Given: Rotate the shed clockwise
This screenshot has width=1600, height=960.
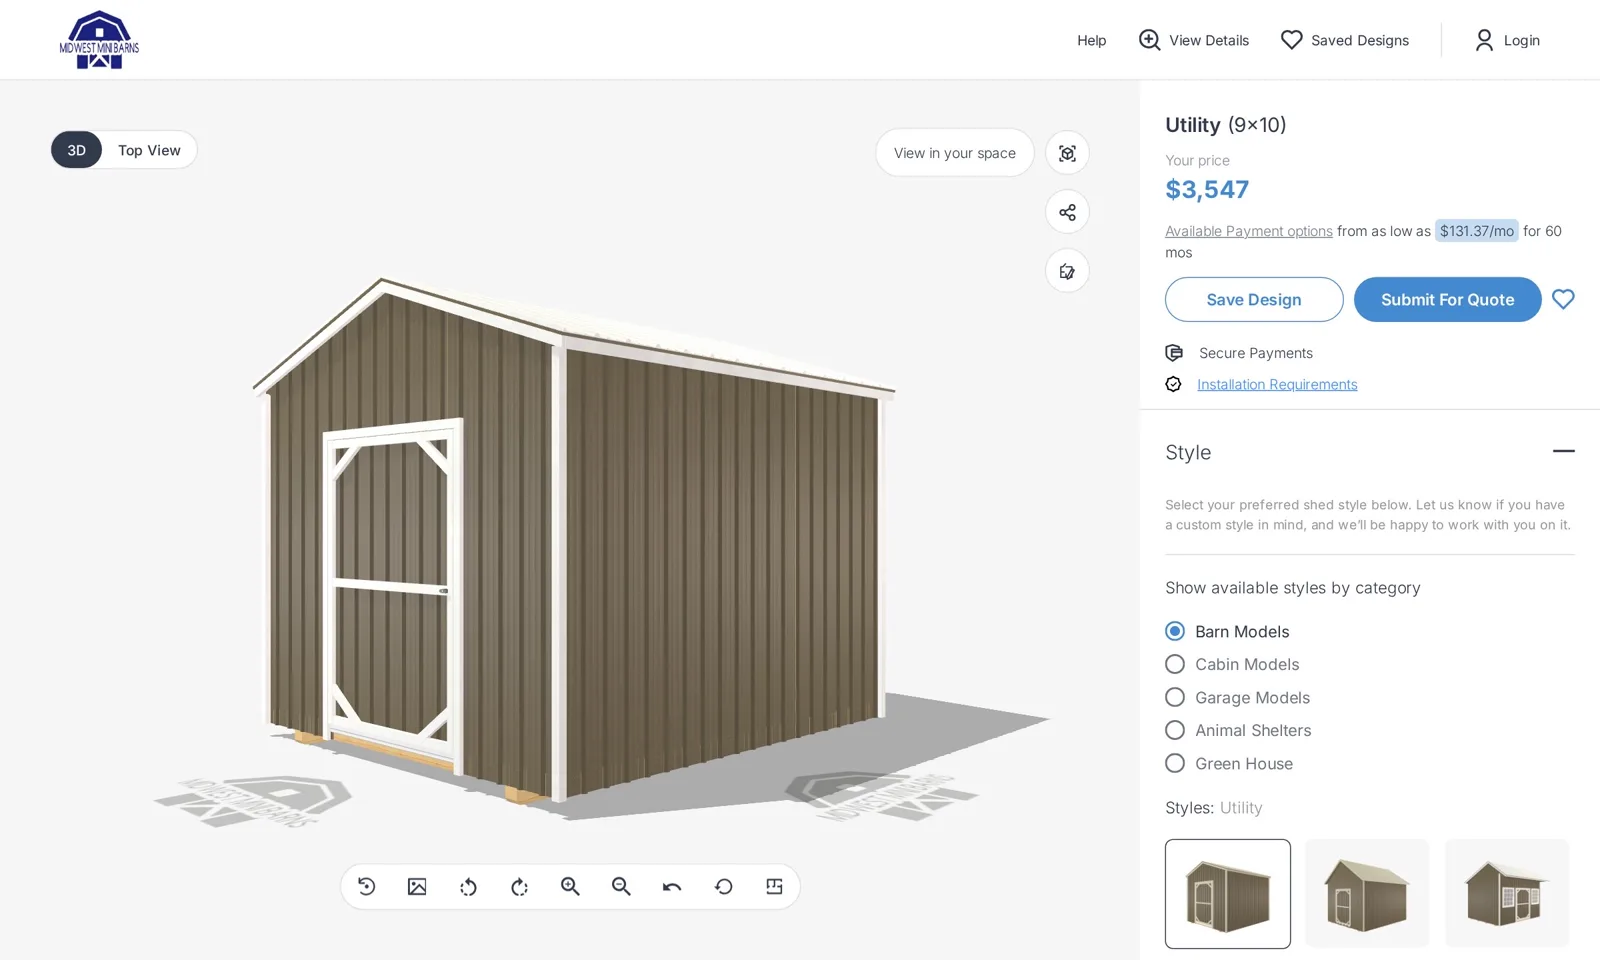Looking at the screenshot, I should pyautogui.click(x=519, y=887).
